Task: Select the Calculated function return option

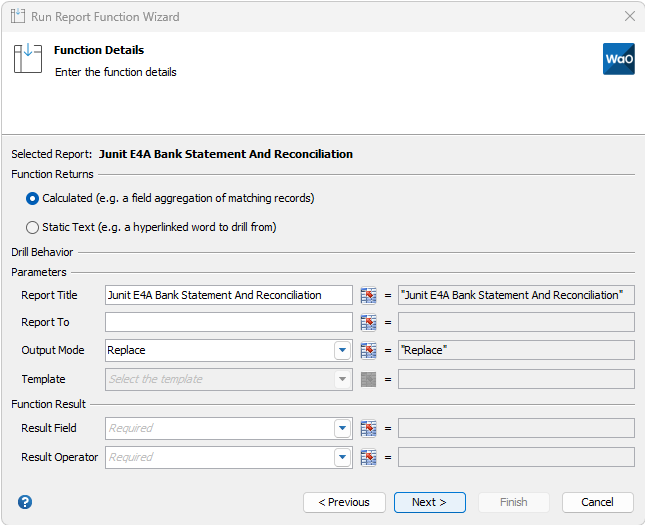Action: (x=33, y=198)
